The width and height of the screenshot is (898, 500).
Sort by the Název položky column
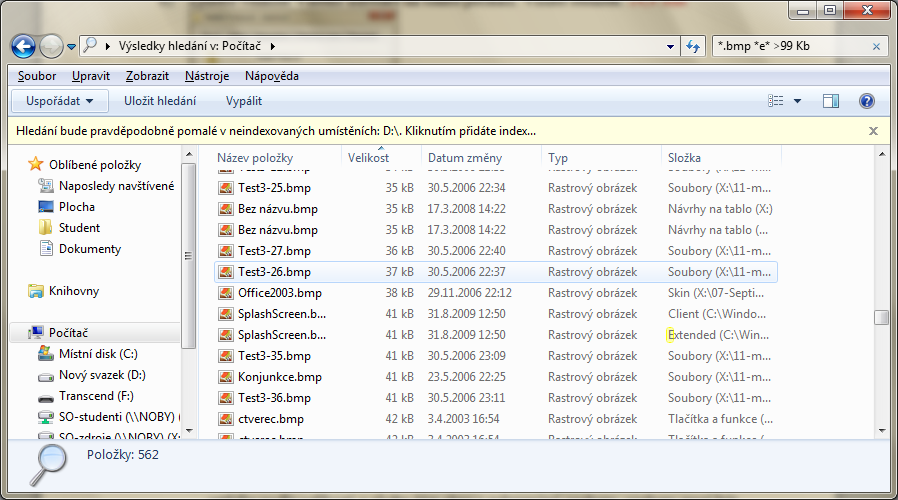coord(255,158)
